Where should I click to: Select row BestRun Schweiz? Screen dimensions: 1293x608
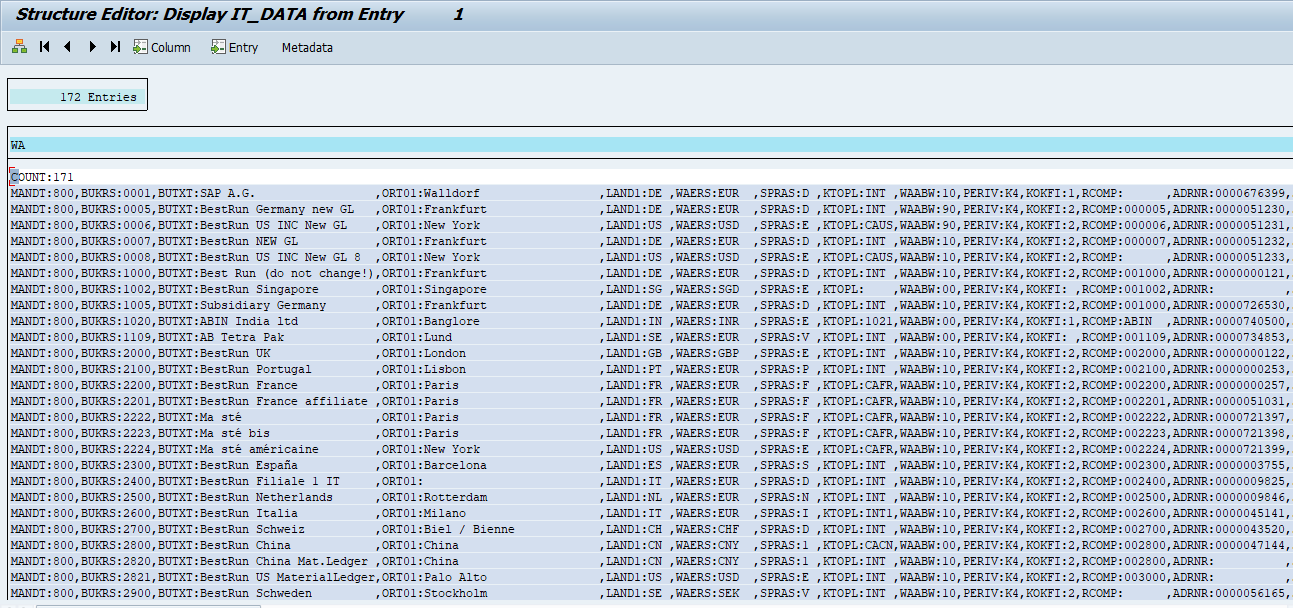(x=650, y=529)
